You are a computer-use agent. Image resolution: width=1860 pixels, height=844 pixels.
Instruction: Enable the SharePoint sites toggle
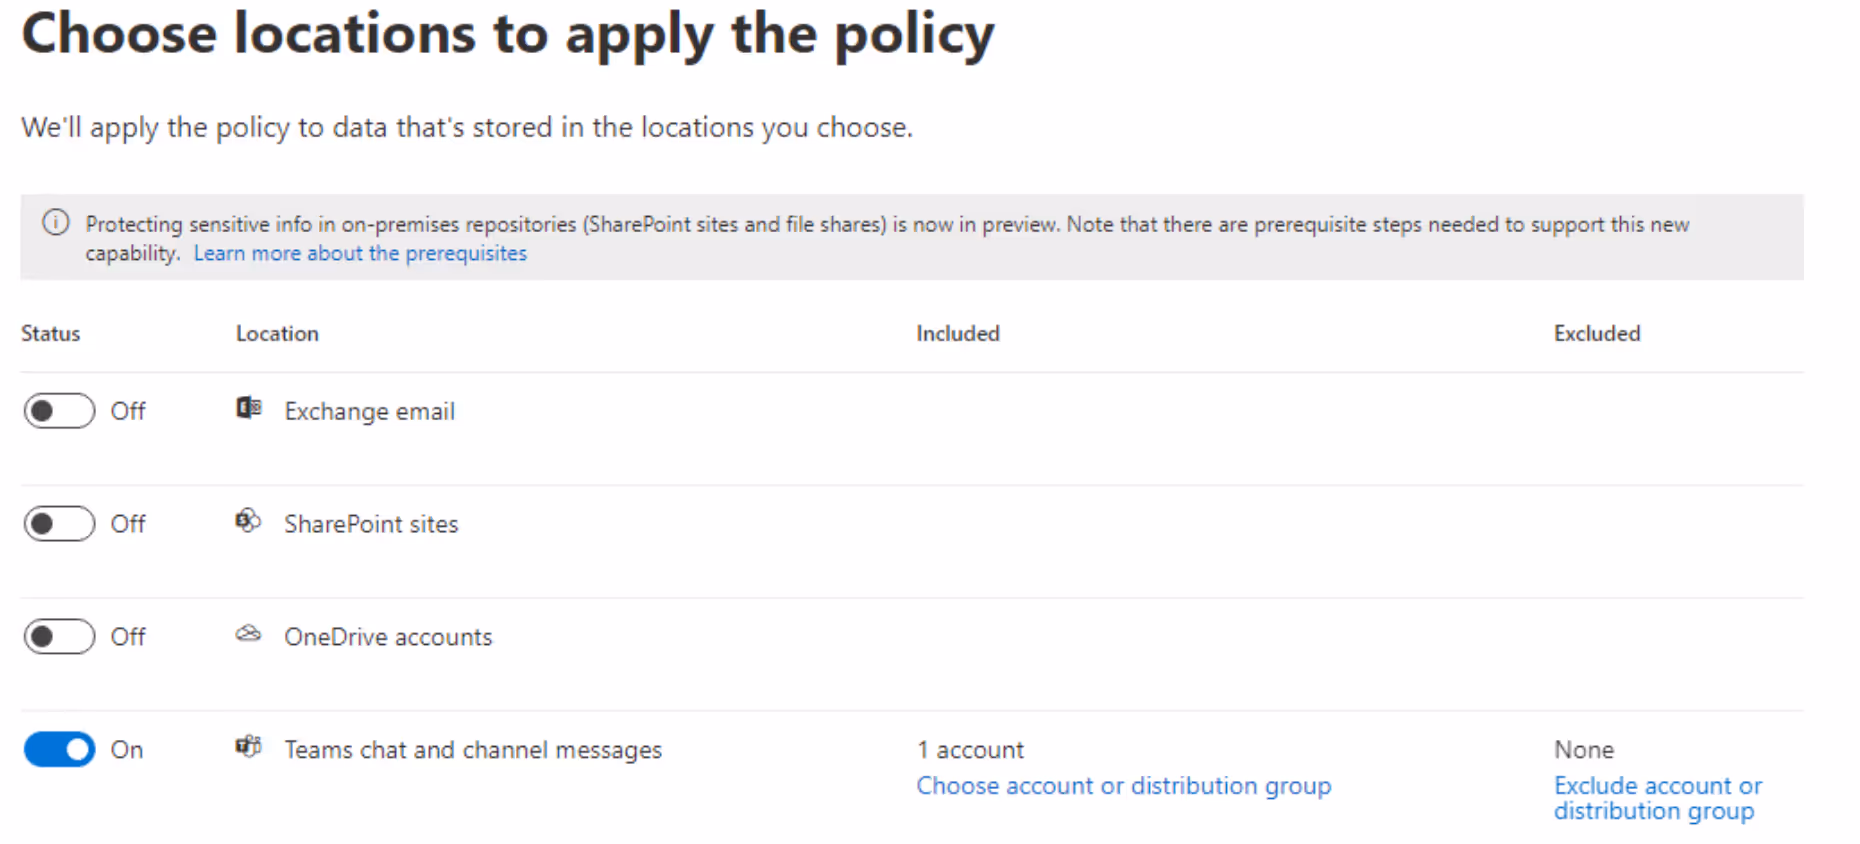(x=60, y=524)
